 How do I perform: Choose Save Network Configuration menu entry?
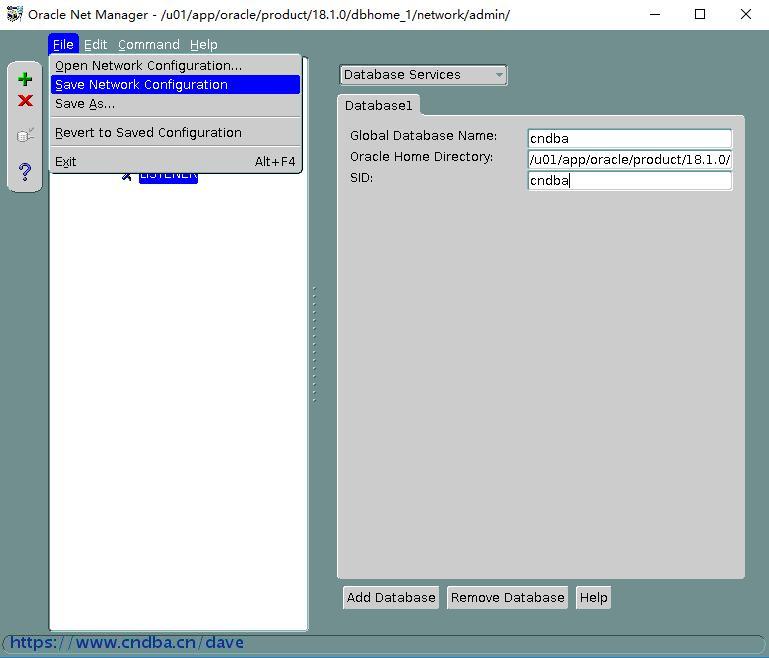[175, 84]
